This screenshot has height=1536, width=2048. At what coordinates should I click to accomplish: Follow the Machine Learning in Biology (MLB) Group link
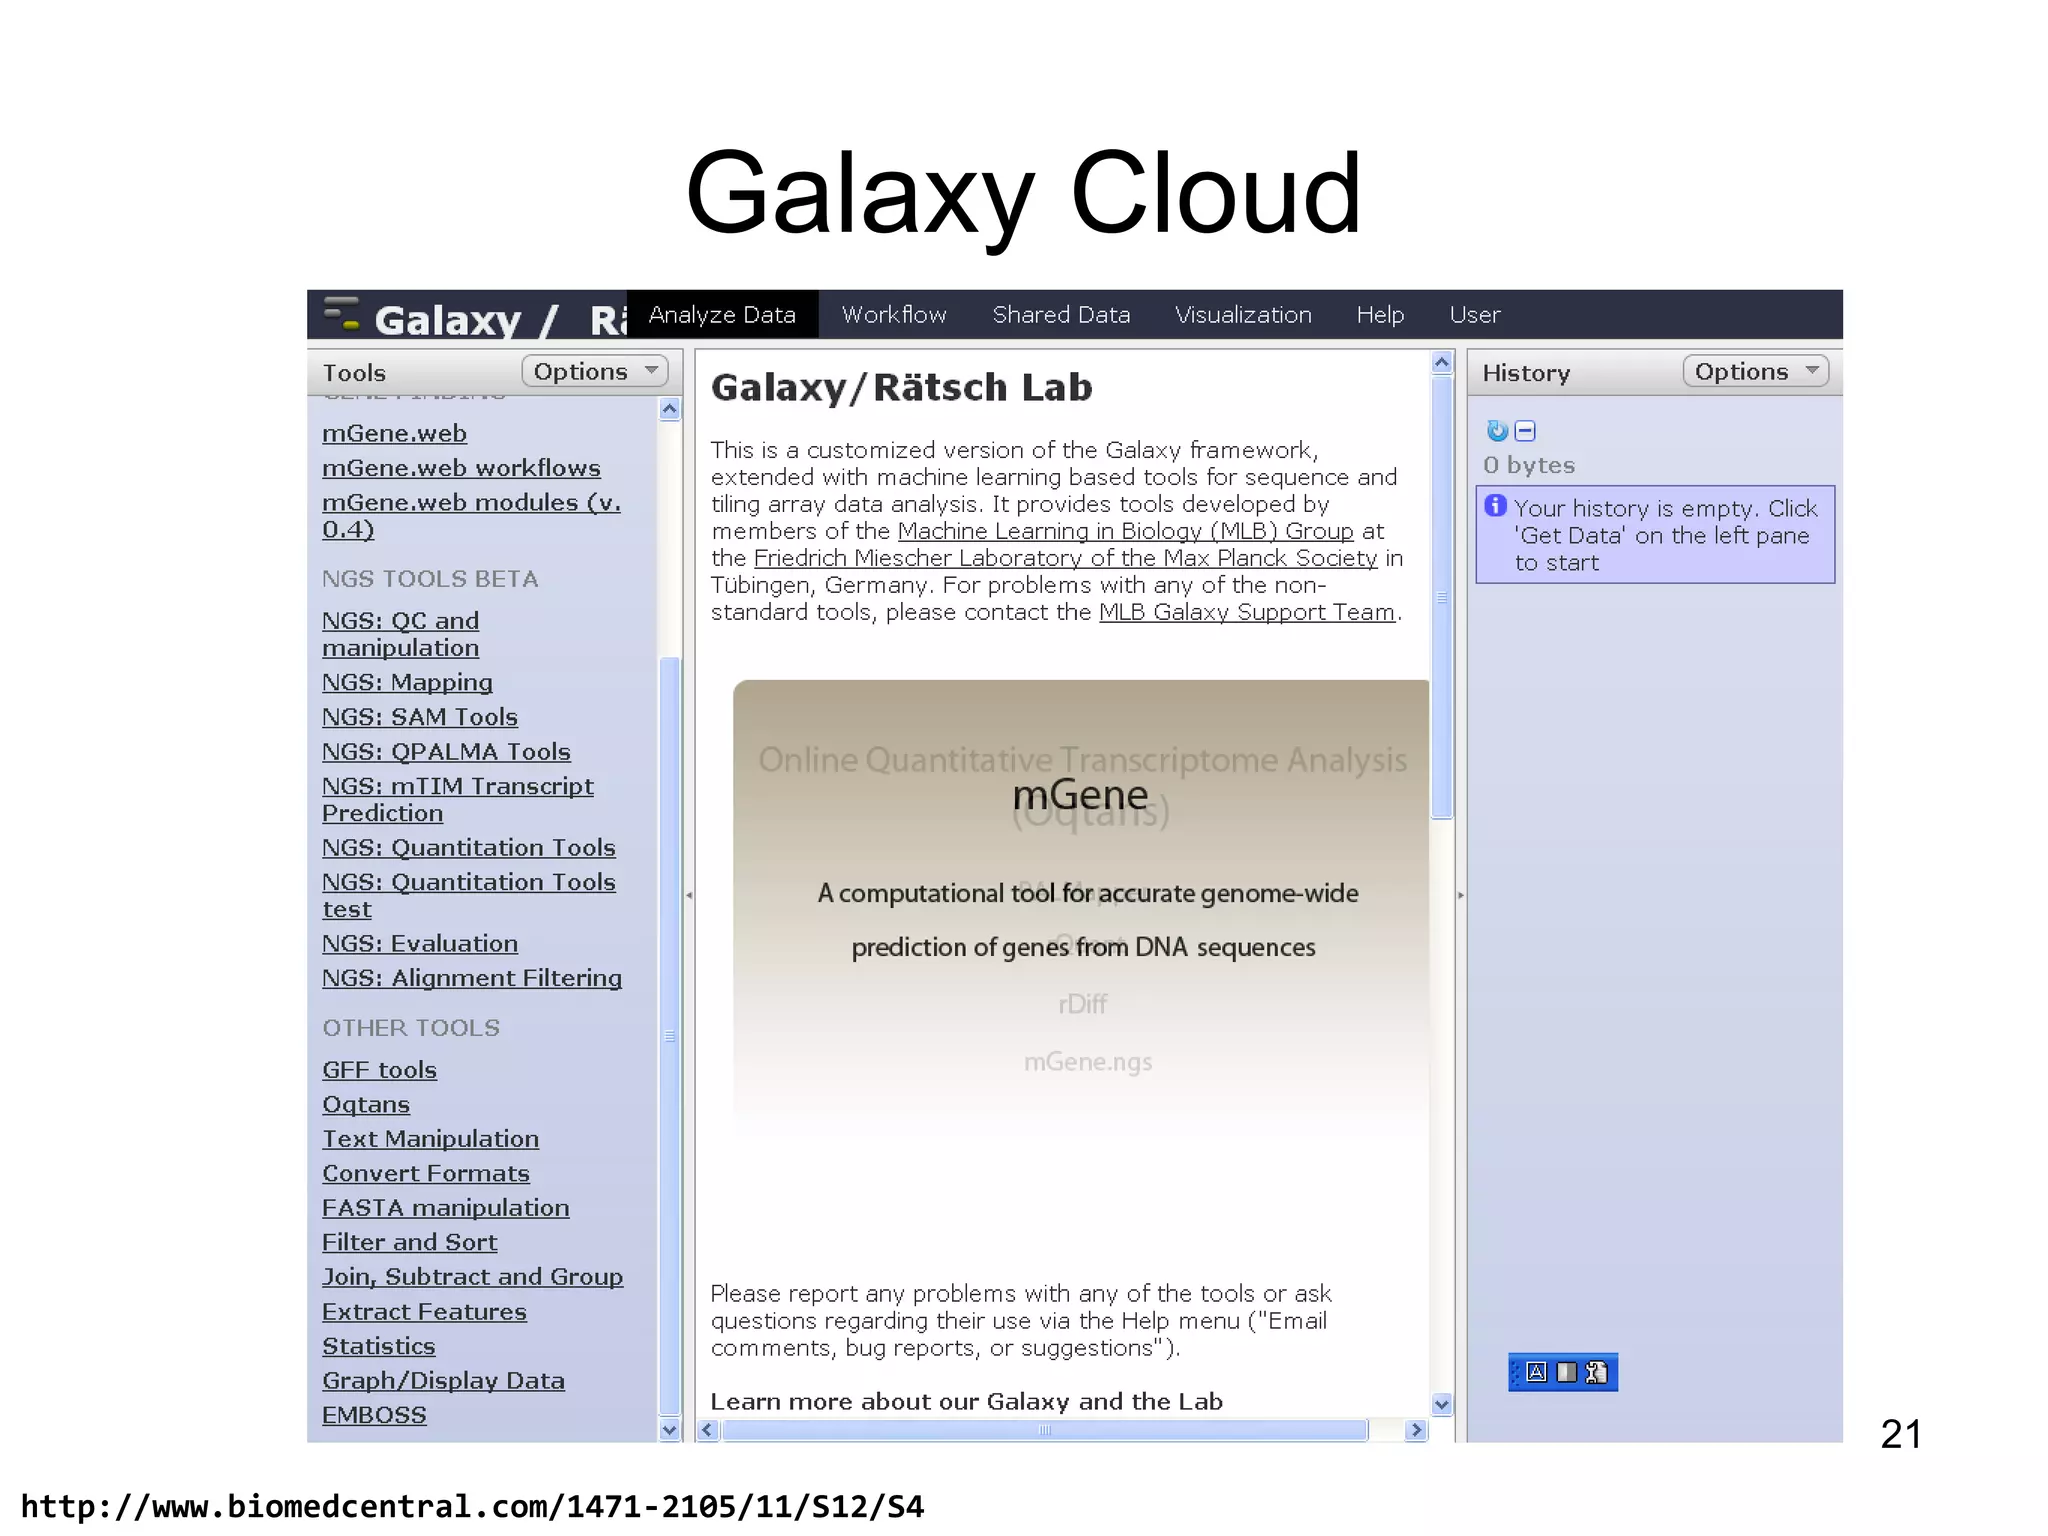1126,531
